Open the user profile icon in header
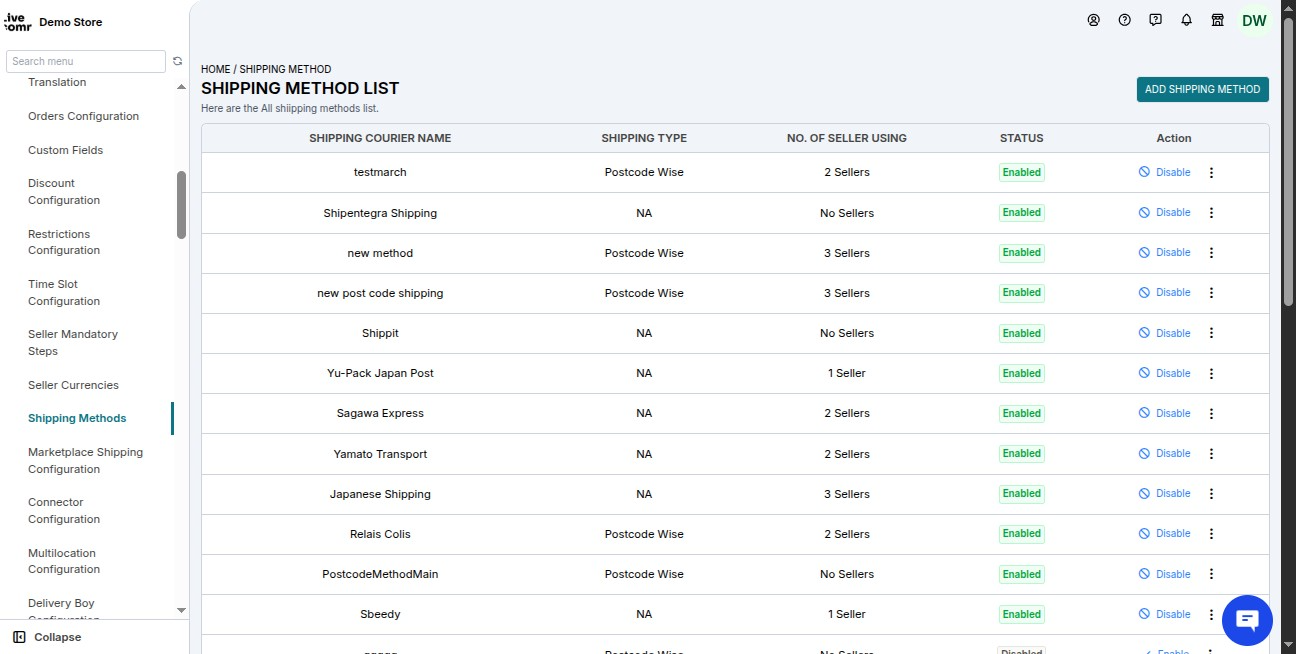The image size is (1296, 654). 1094,20
